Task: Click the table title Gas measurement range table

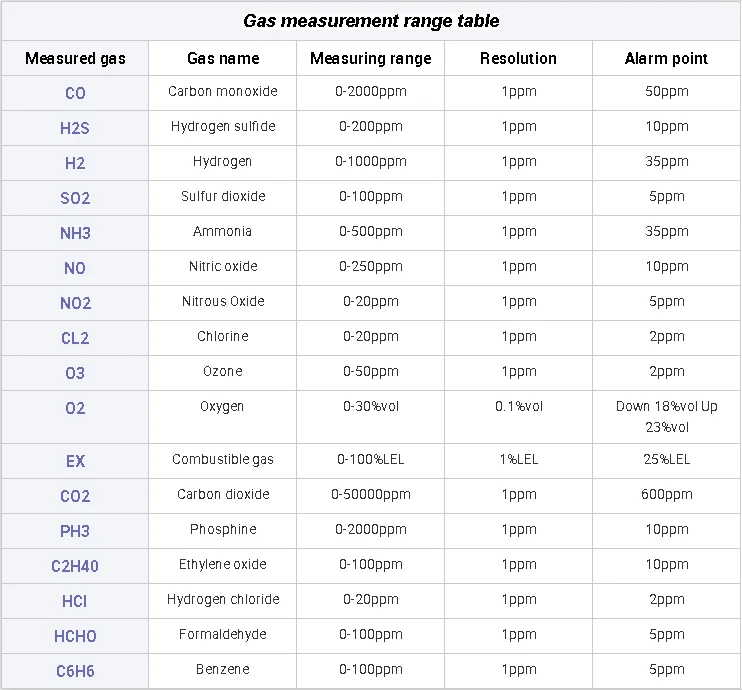Action: click(371, 21)
